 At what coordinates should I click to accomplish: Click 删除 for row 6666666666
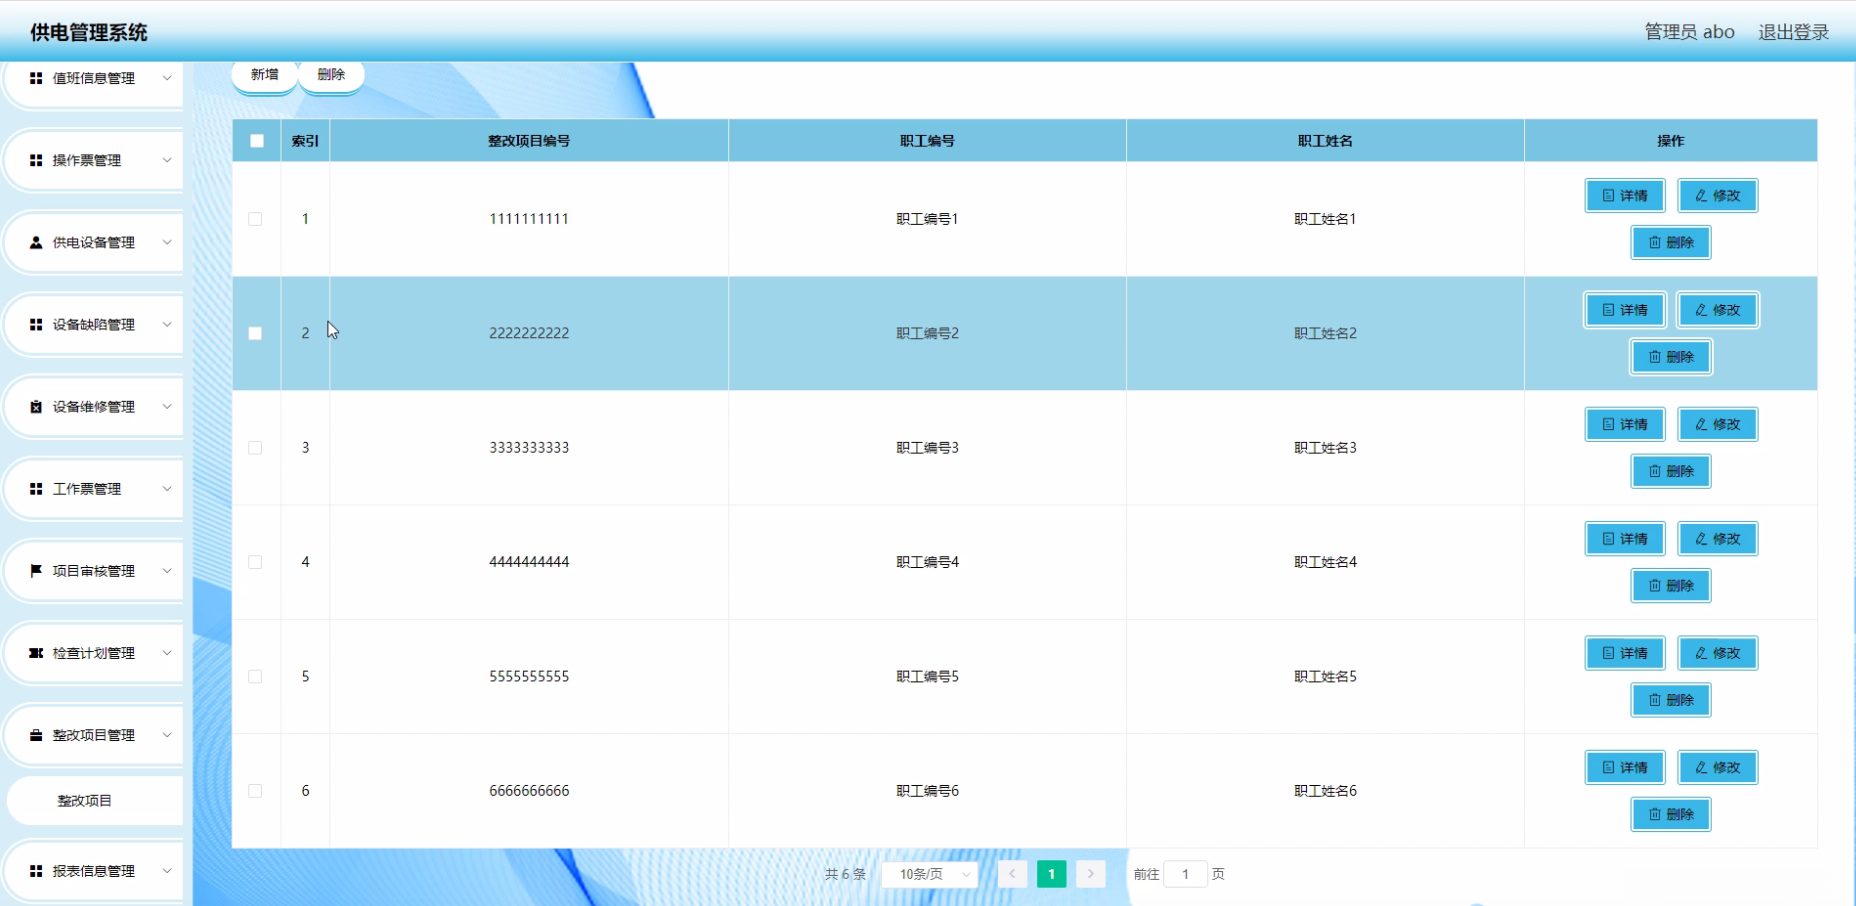point(1671,815)
